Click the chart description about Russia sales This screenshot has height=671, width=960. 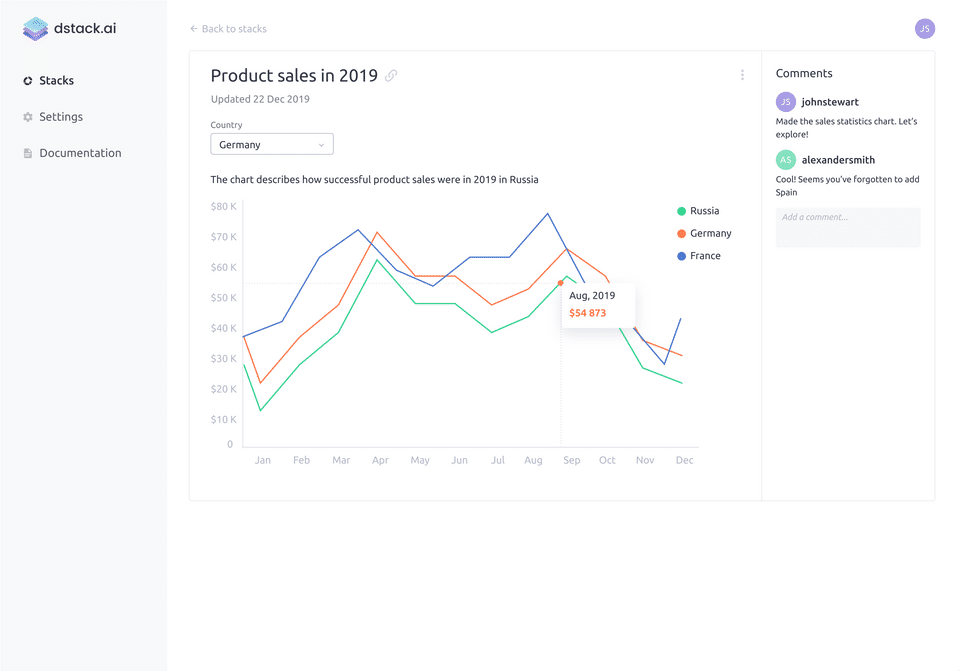[375, 179]
